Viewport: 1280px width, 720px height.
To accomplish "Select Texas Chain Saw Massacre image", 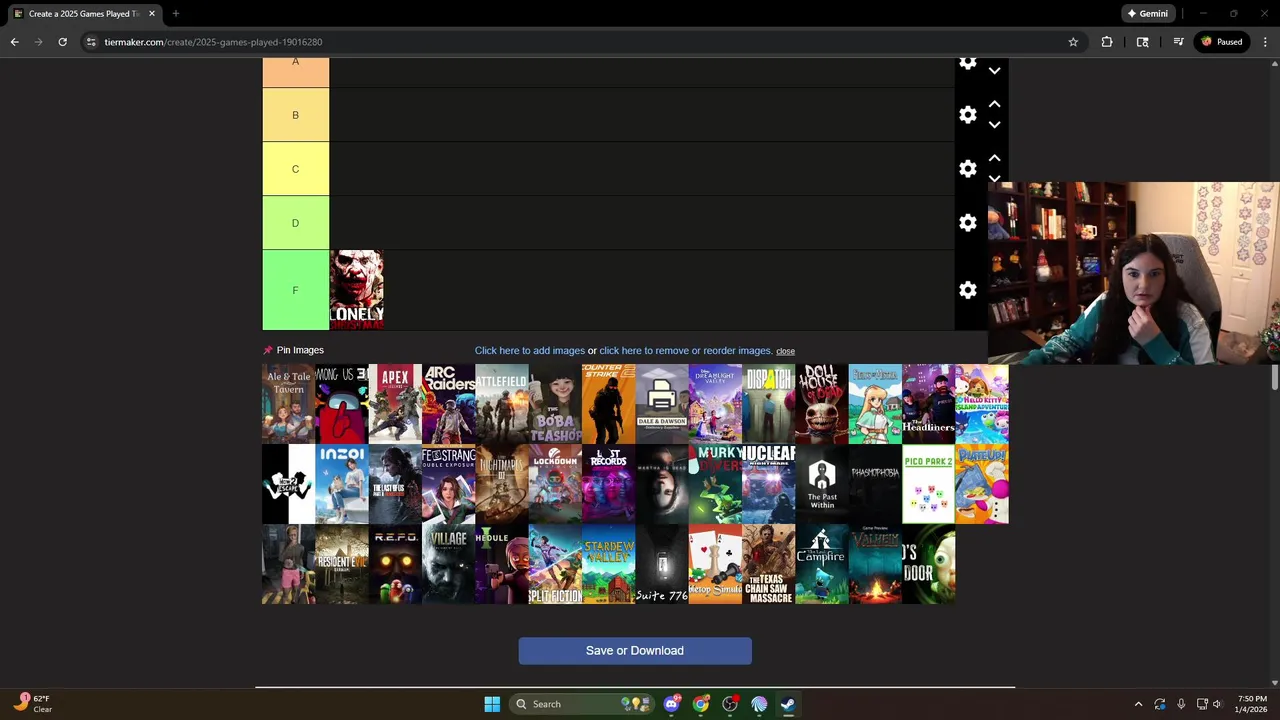I will point(768,564).
